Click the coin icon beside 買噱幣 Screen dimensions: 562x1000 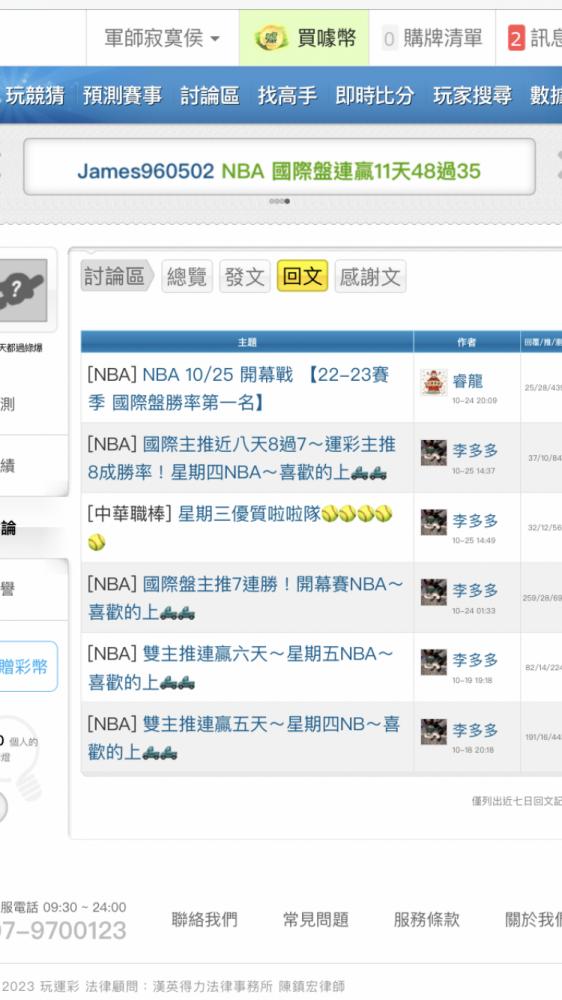pyautogui.click(x=270, y=38)
